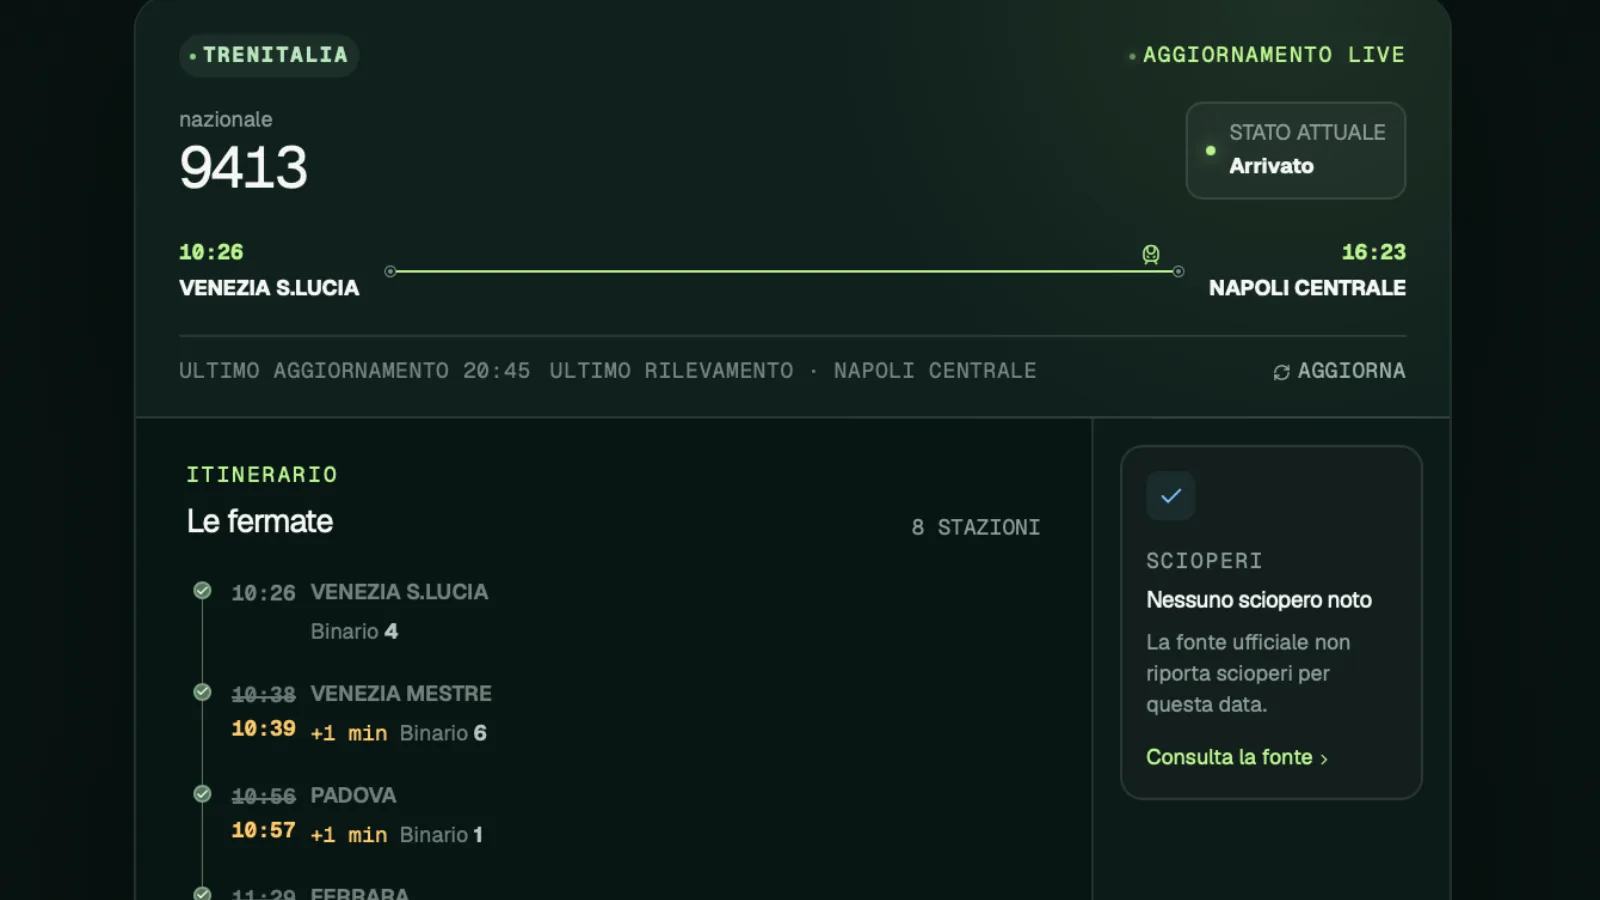
Task: Click ULTIMO AGGIORNAMENTO 20:45 text
Action: [354, 371]
